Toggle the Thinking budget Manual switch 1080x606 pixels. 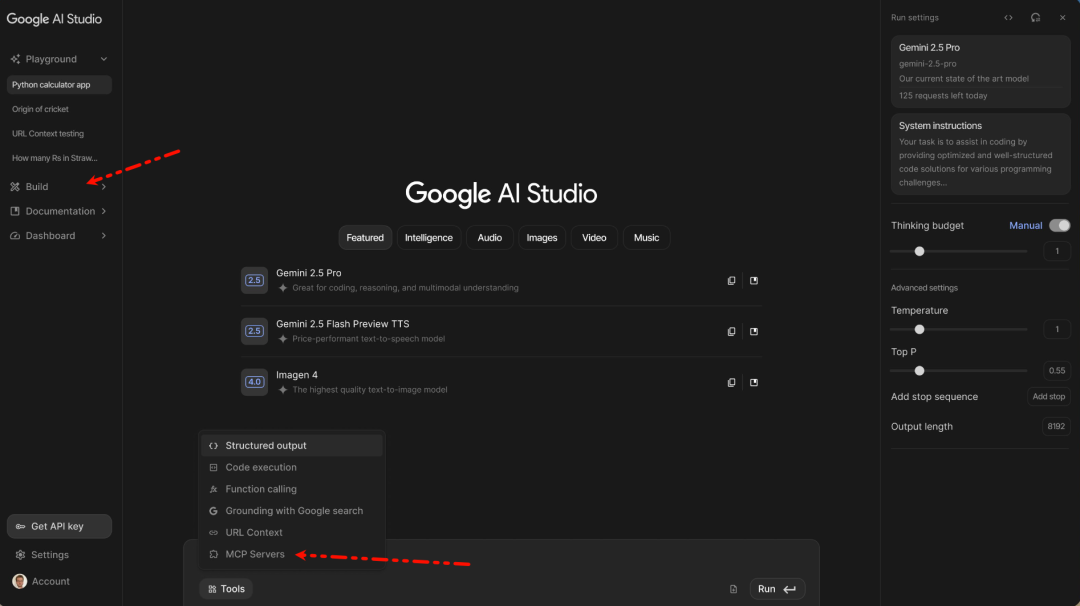(x=1059, y=226)
